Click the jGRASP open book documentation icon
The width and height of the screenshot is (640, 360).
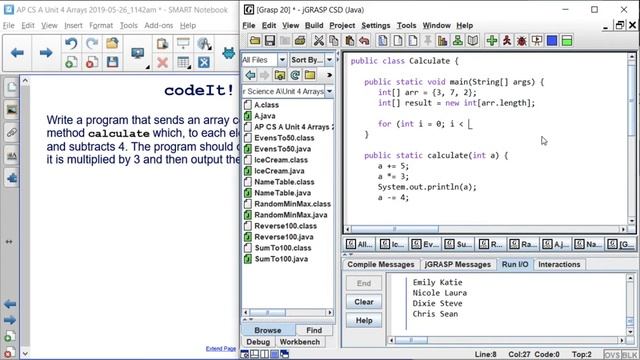pyautogui.click(x=473, y=40)
